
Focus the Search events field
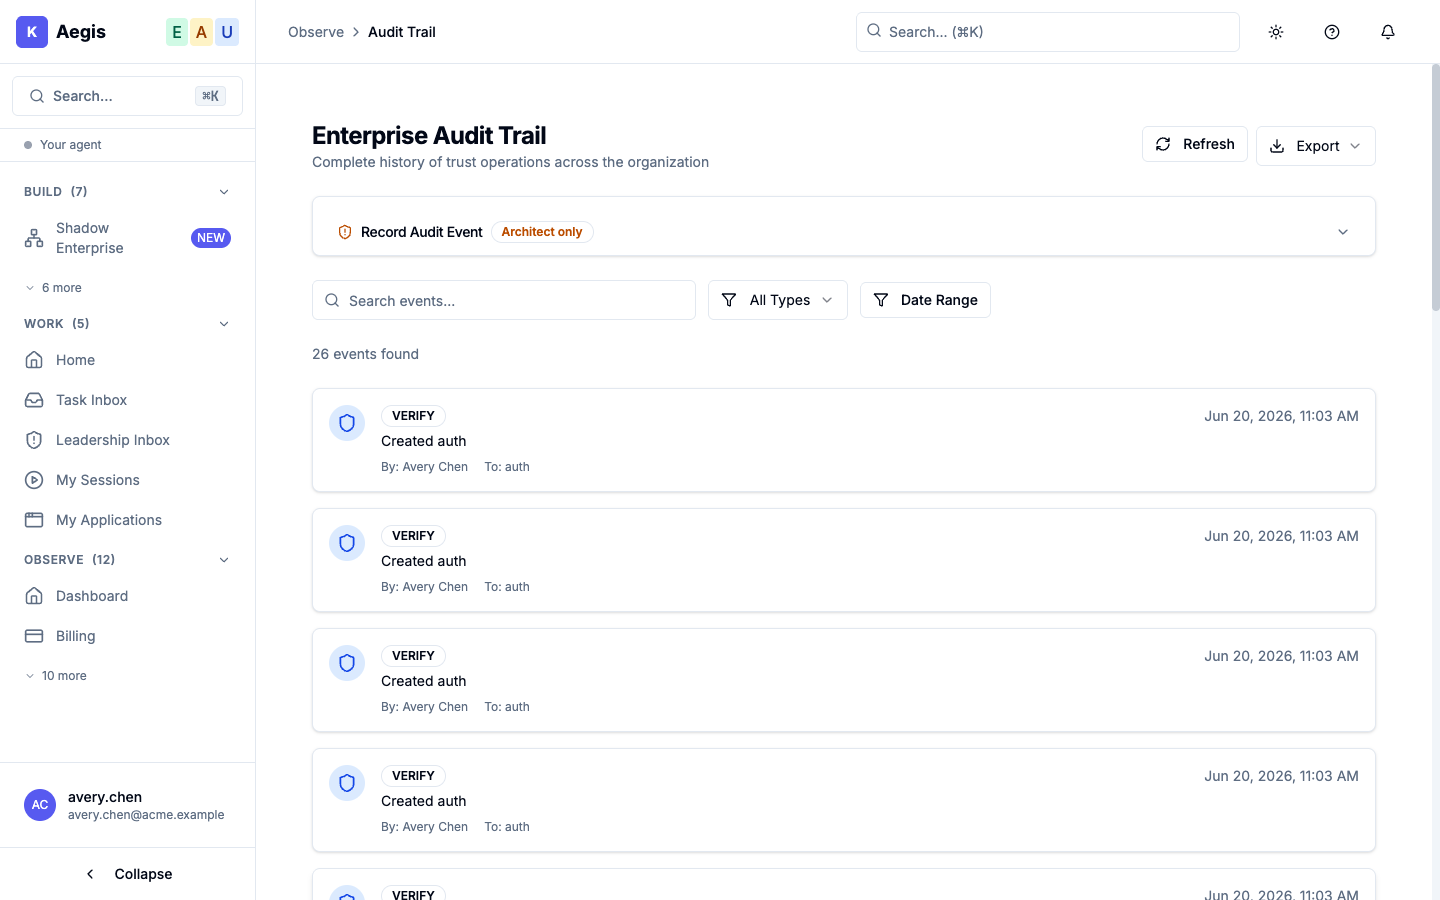[504, 300]
